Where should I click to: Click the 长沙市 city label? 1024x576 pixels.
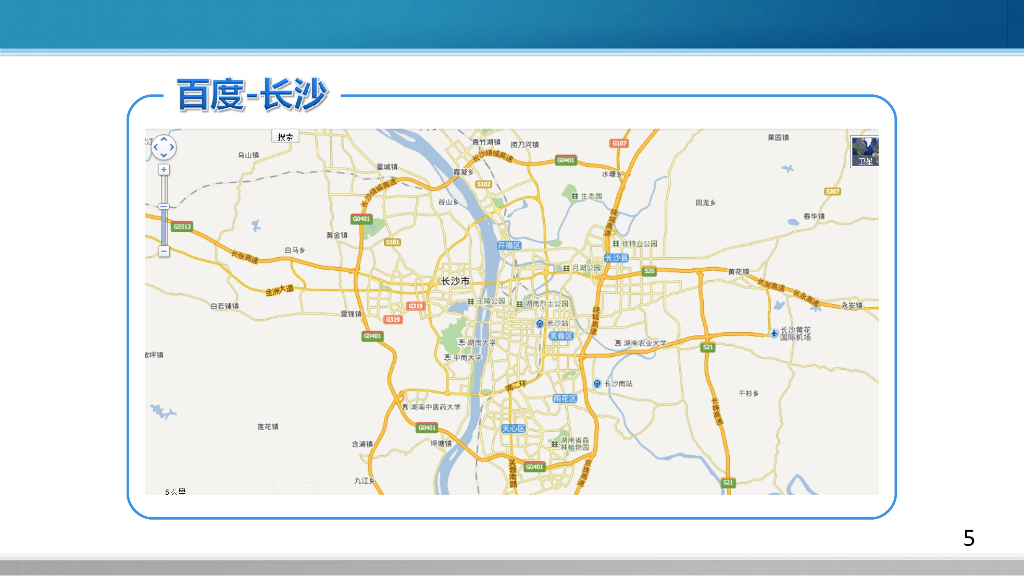(455, 281)
